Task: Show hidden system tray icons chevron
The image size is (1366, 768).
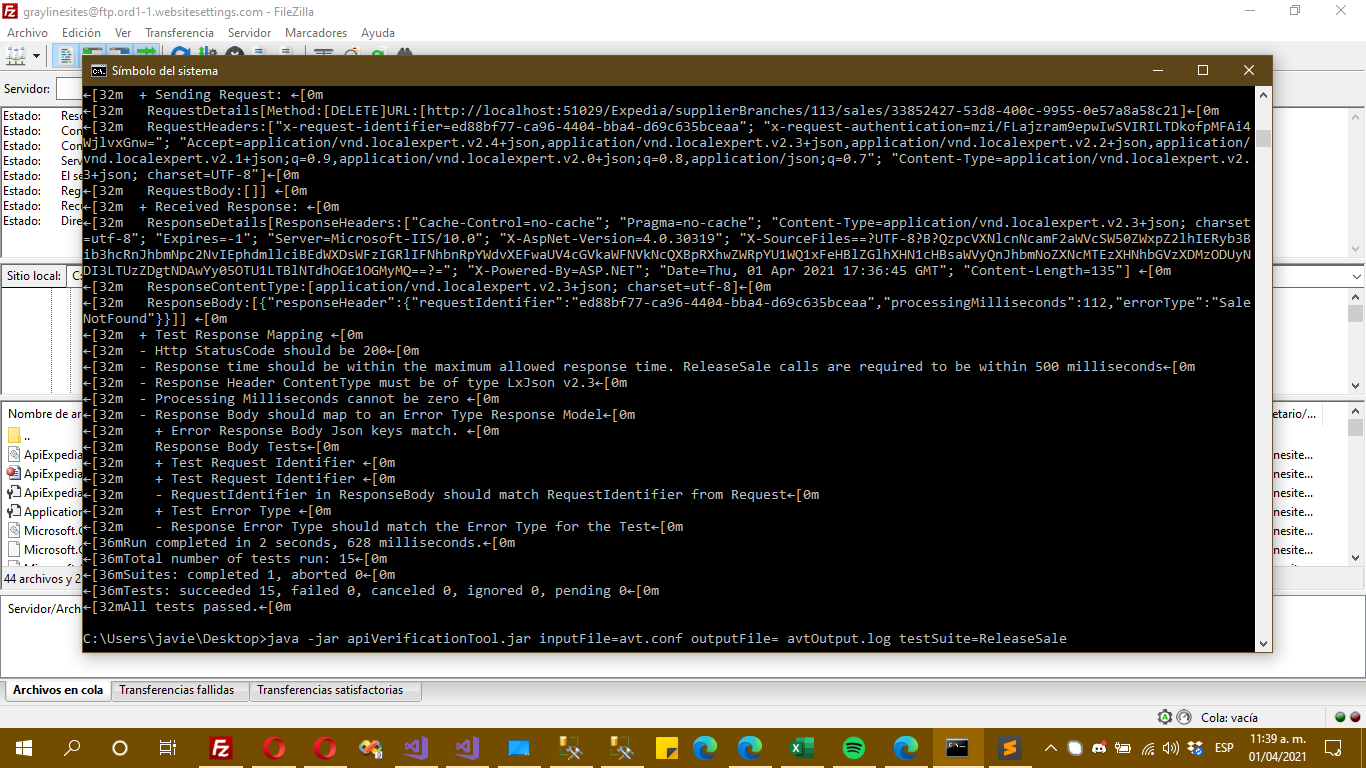Action: pos(1051,748)
